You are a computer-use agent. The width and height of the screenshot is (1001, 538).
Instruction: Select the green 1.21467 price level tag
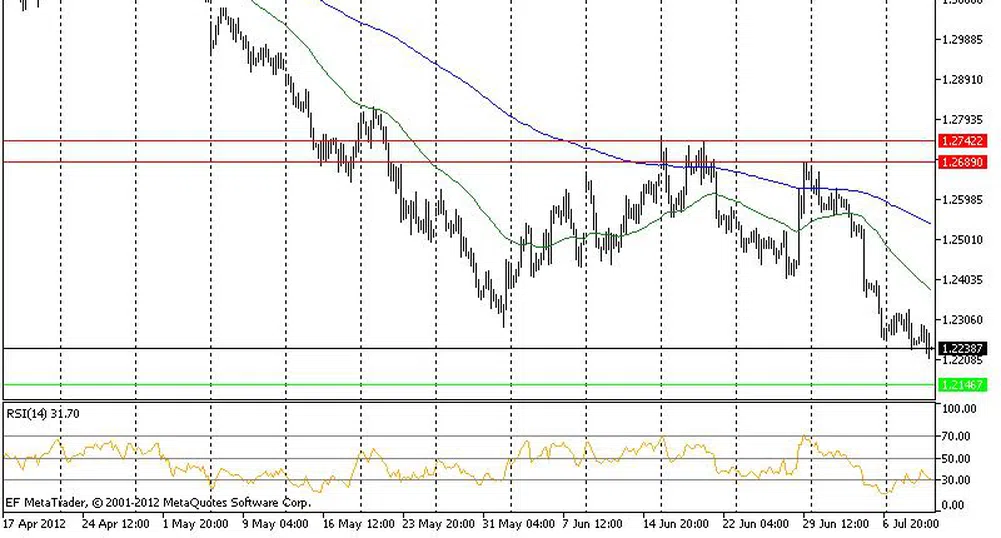pos(963,385)
